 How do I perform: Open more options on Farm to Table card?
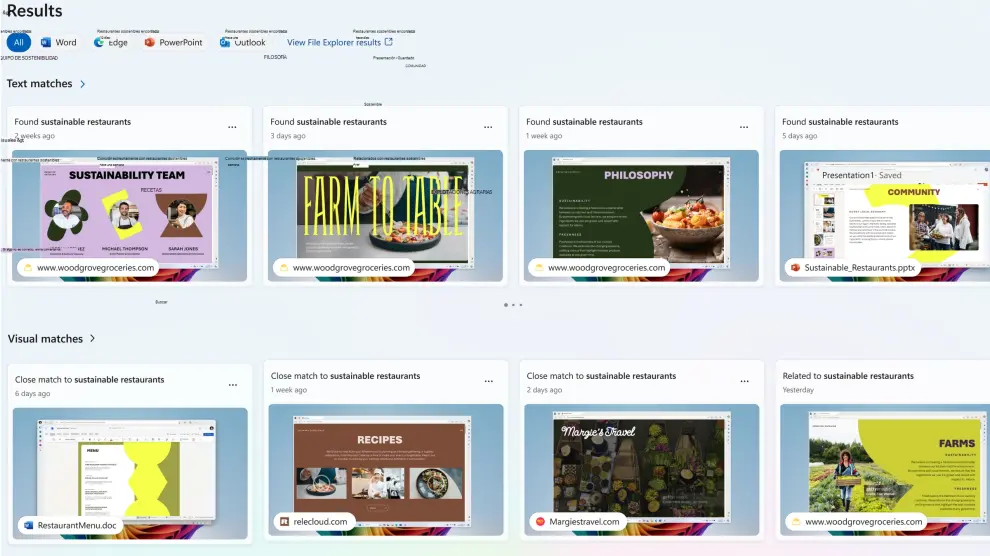point(488,127)
